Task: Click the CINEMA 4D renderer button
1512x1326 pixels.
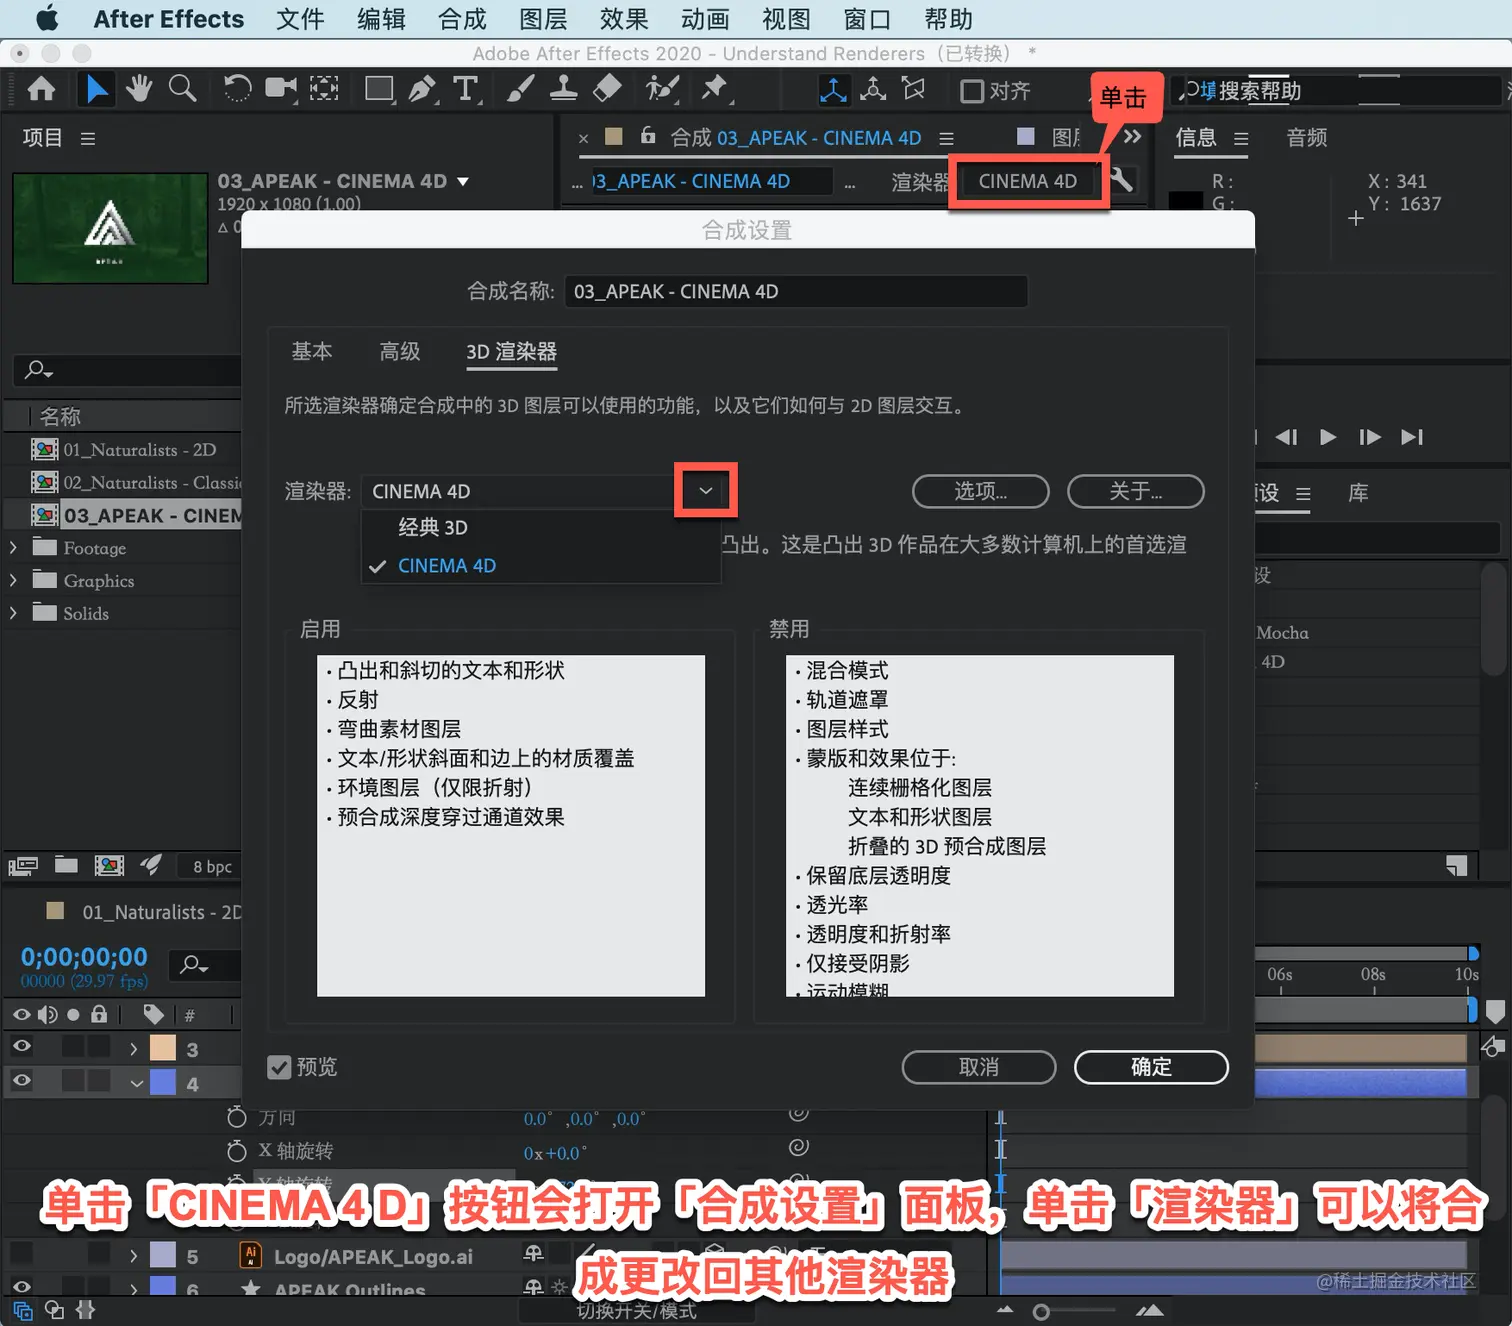Action: [x=1028, y=181]
